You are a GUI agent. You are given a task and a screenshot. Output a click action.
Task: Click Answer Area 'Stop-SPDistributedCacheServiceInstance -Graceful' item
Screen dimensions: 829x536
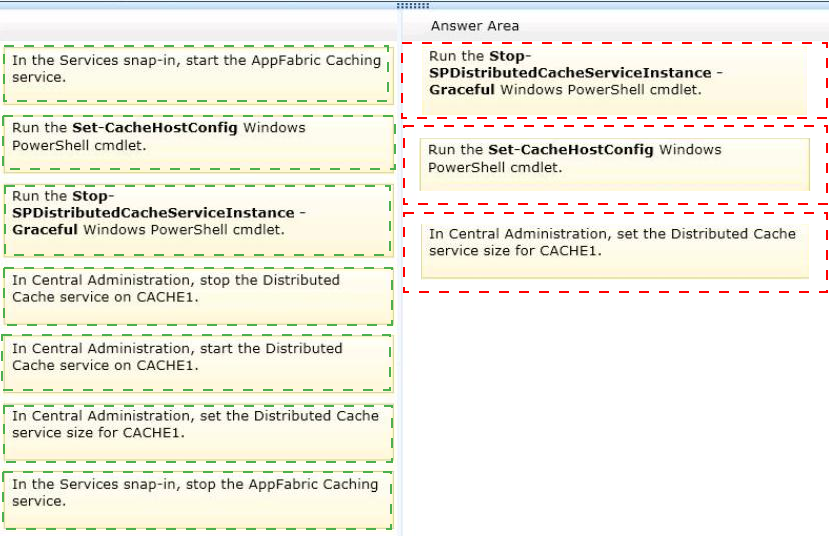click(x=614, y=80)
